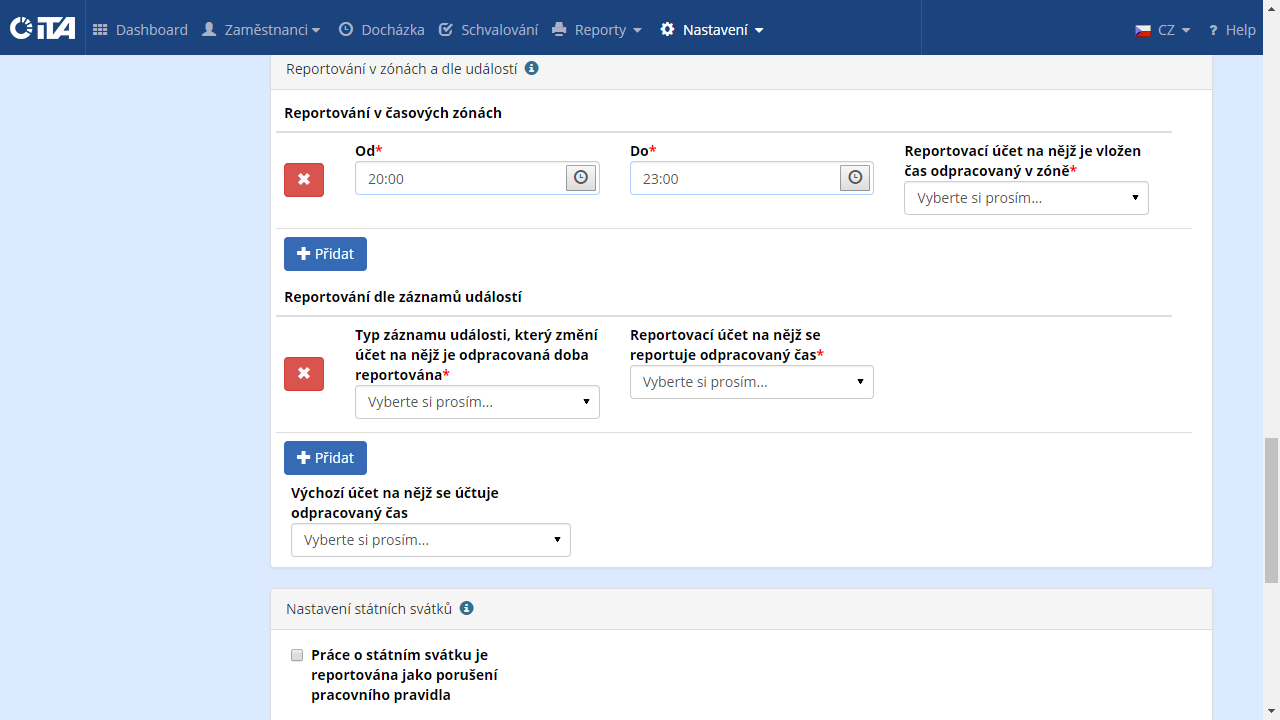This screenshot has height=720, width=1280.
Task: Click the Czech flag language icon
Action: [1143, 30]
